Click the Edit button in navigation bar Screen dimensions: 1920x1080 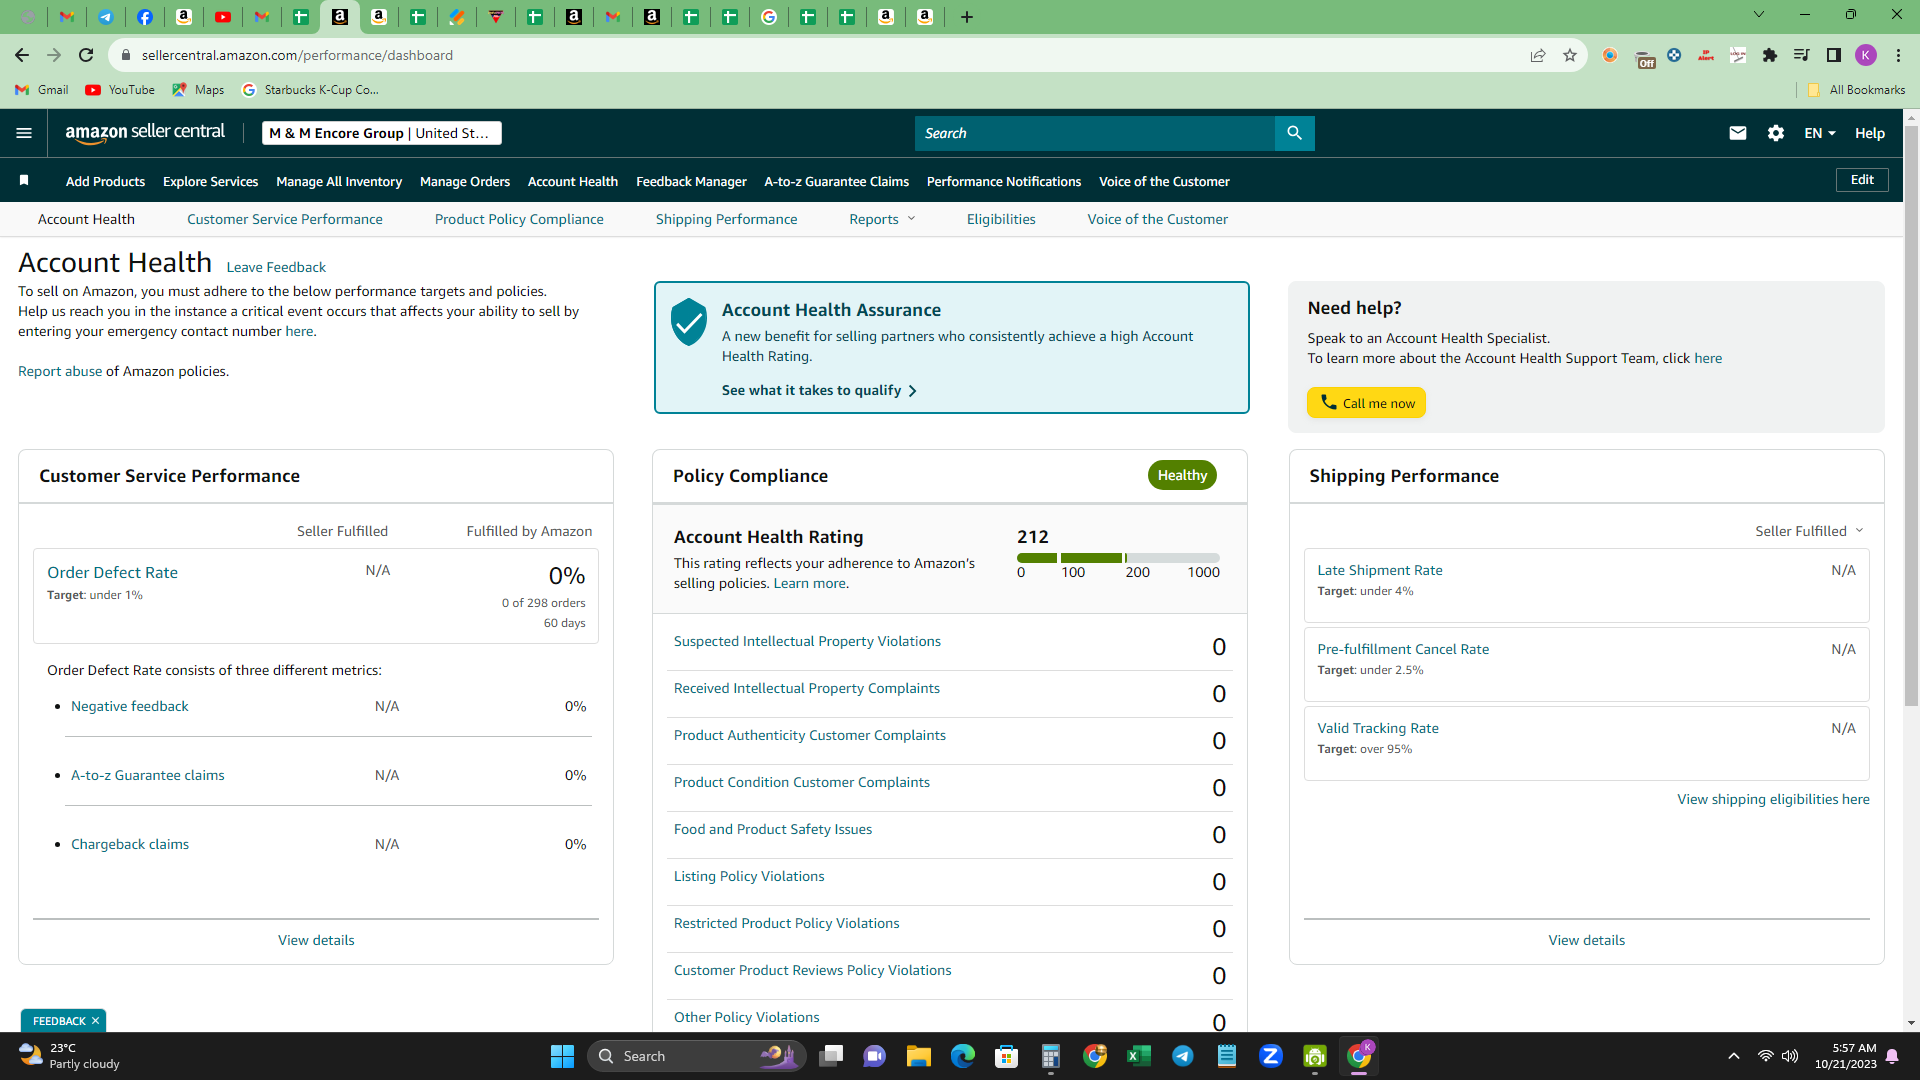(1862, 180)
